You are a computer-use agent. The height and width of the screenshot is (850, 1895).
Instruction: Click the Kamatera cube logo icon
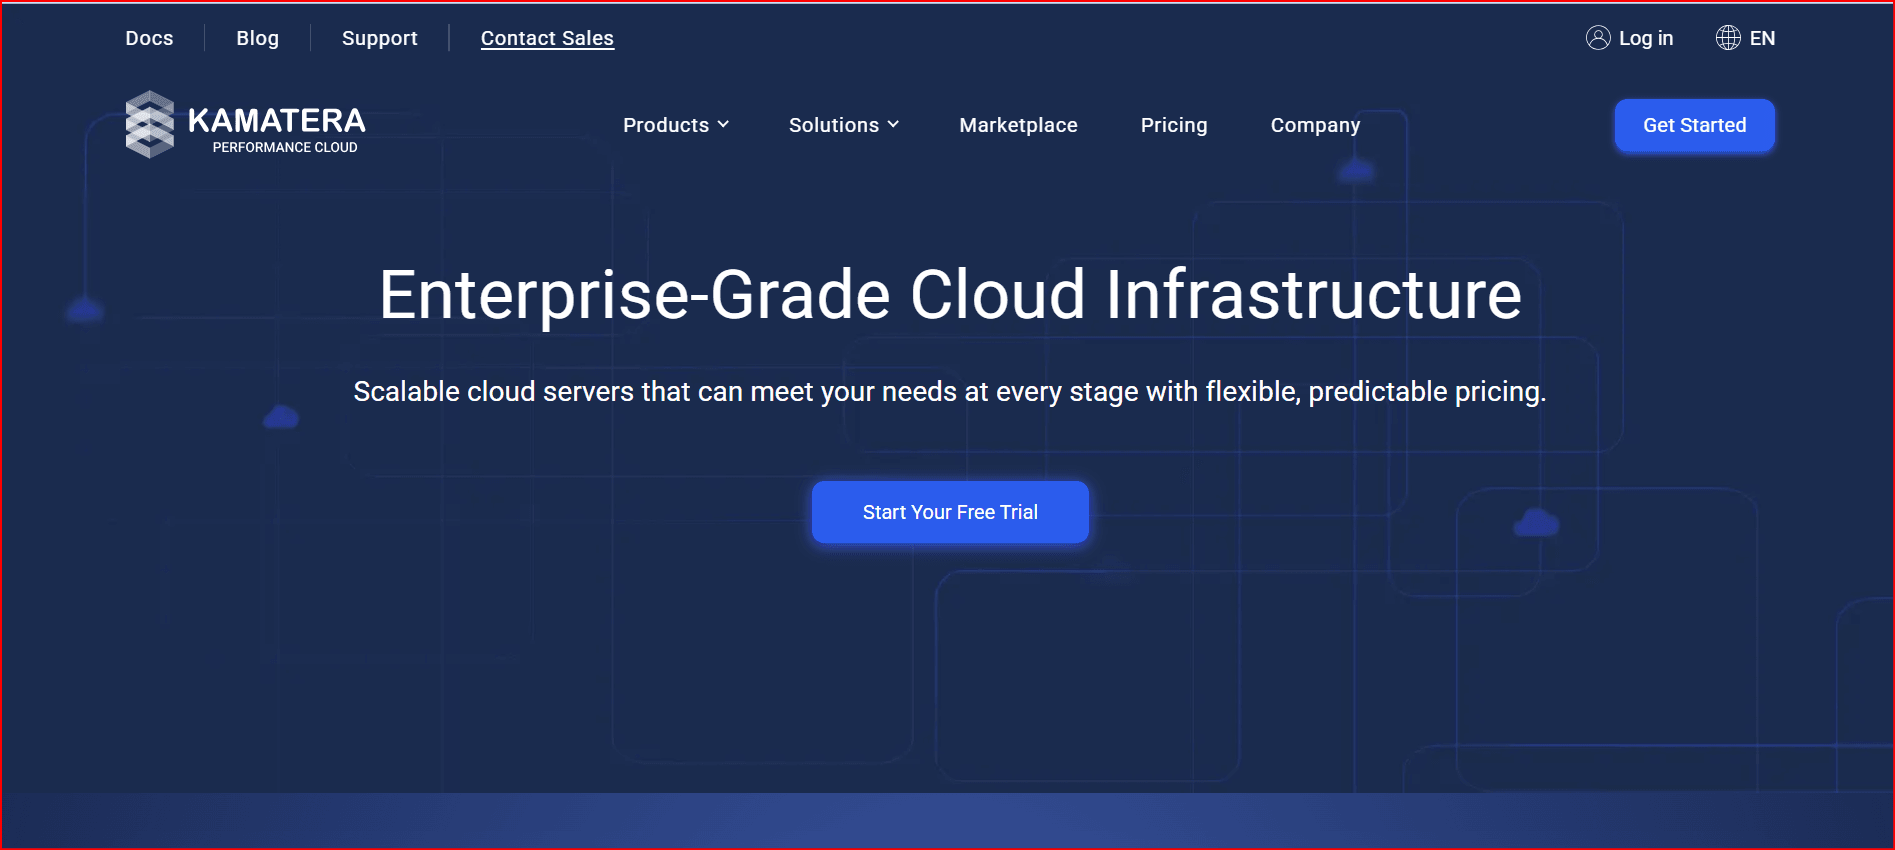pos(150,125)
